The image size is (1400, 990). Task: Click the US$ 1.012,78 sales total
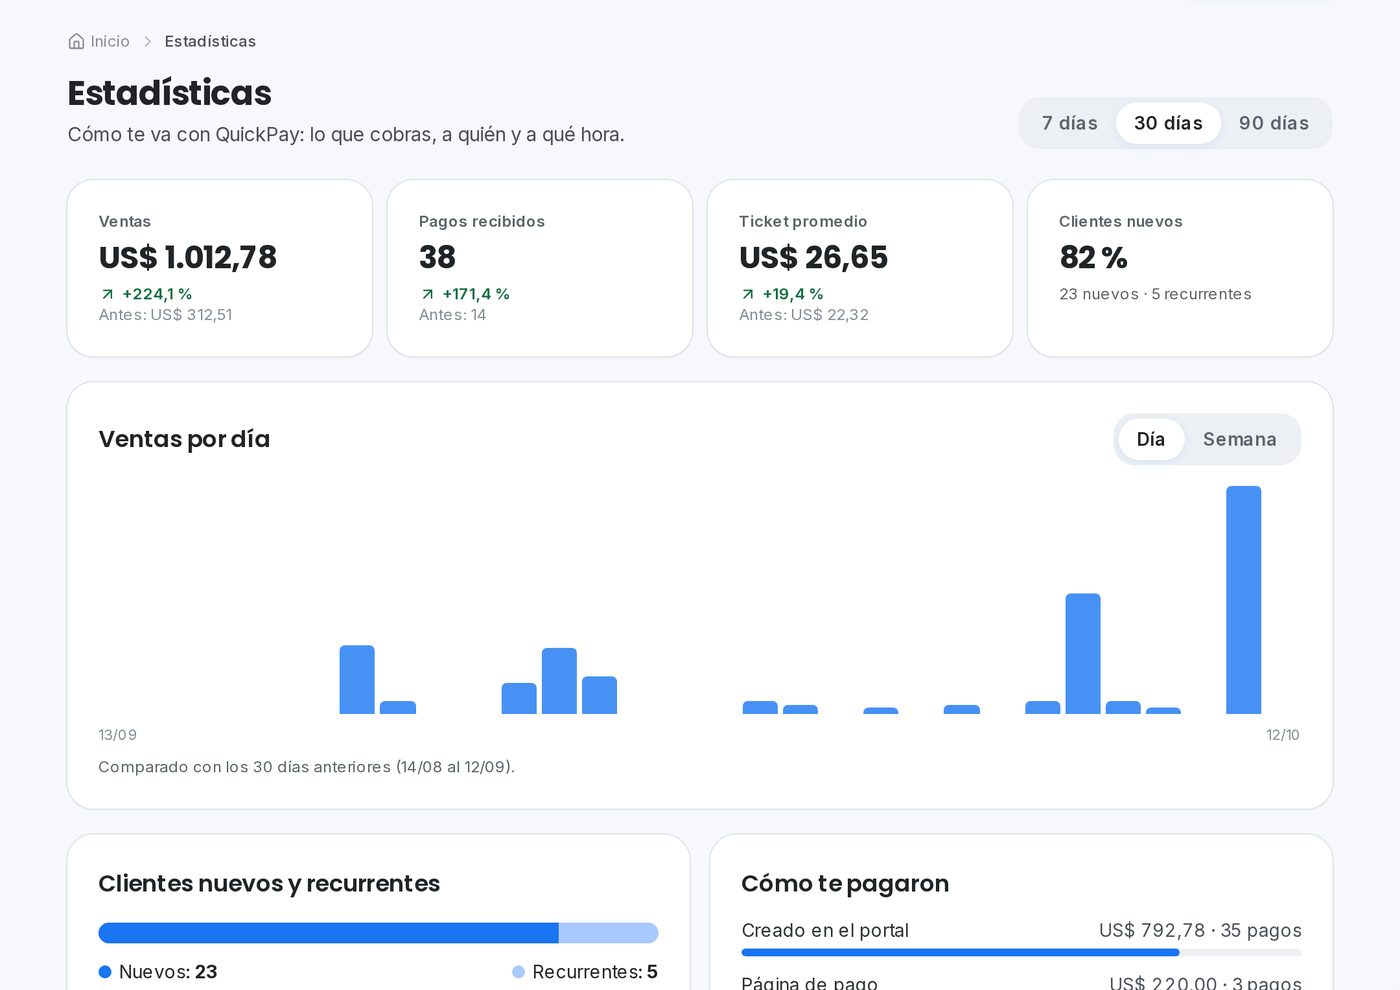tap(188, 257)
